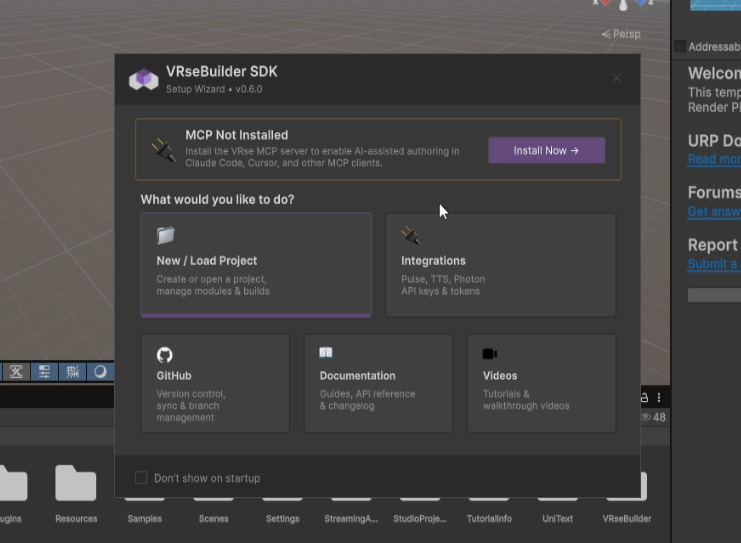Click the grid snapping toolbar icon
Image resolution: width=741 pixels, height=543 pixels.
72,371
